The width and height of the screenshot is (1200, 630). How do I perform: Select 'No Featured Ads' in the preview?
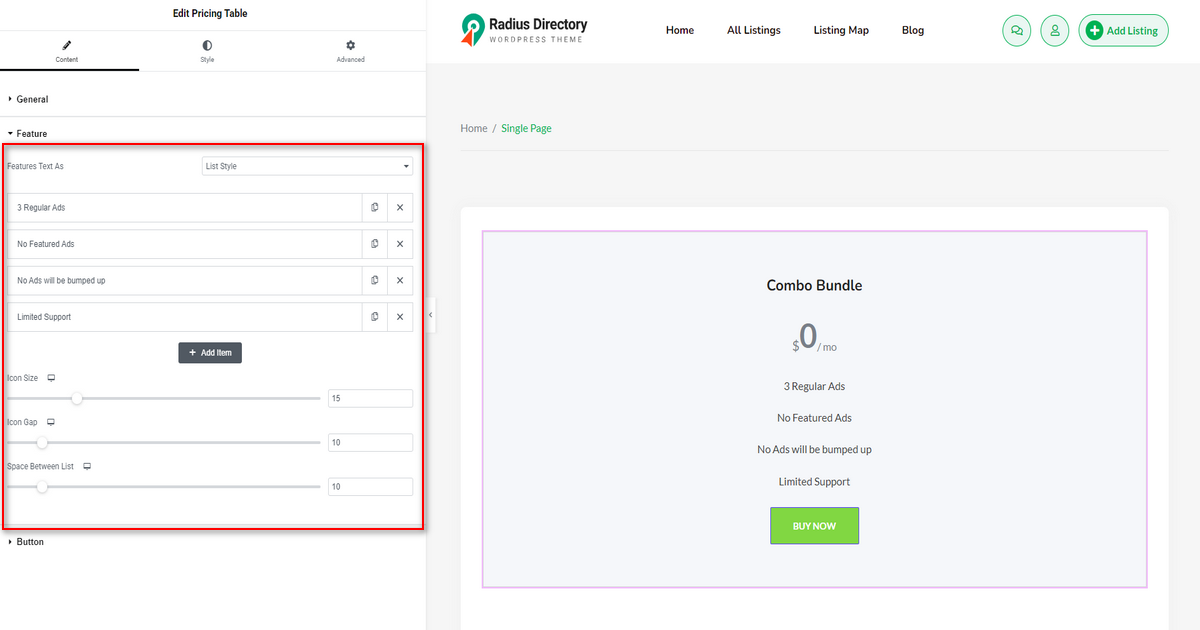click(x=814, y=418)
